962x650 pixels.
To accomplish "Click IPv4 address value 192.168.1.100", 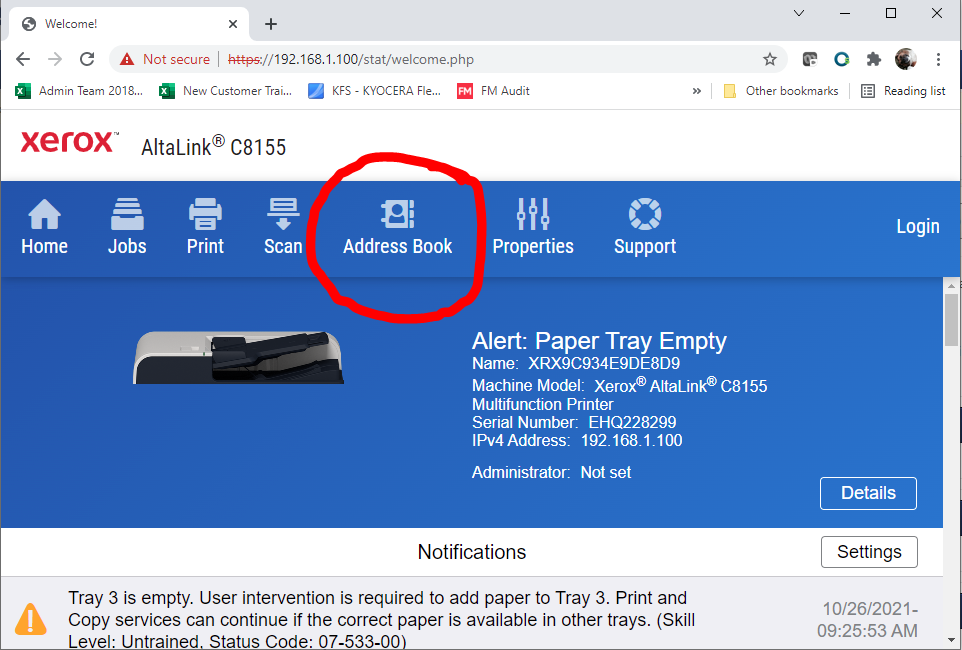I will (x=631, y=441).
